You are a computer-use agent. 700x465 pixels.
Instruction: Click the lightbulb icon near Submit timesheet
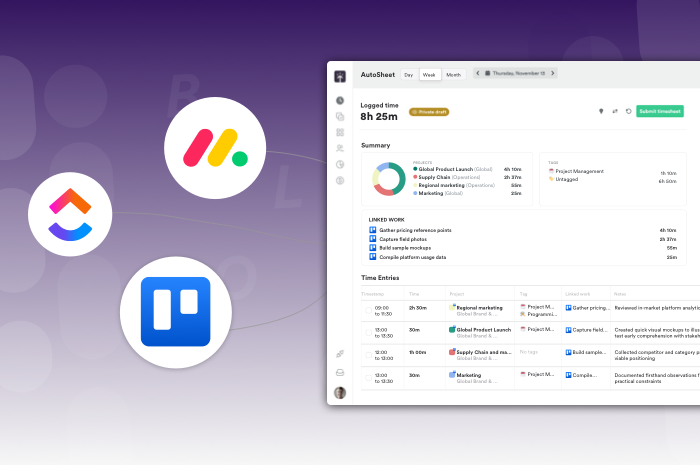pos(601,111)
